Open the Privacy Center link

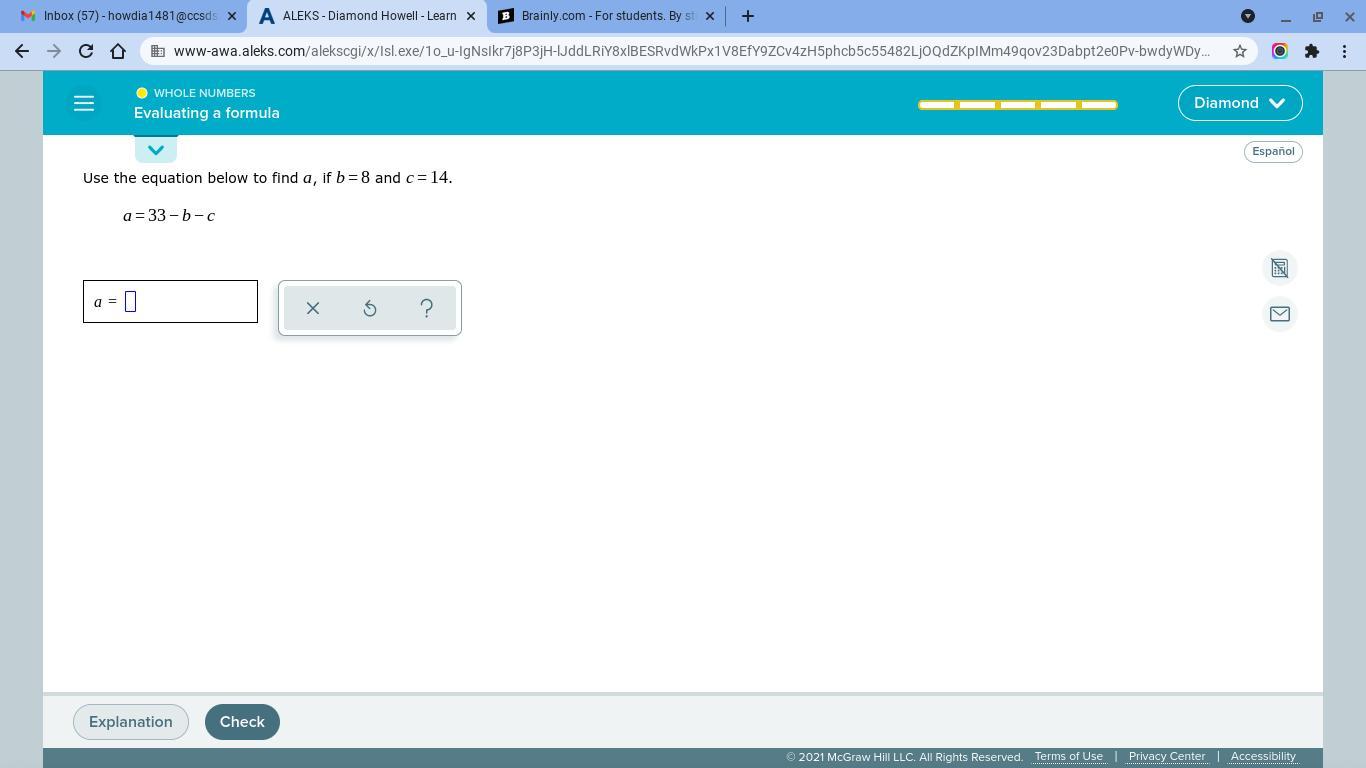coord(1166,756)
